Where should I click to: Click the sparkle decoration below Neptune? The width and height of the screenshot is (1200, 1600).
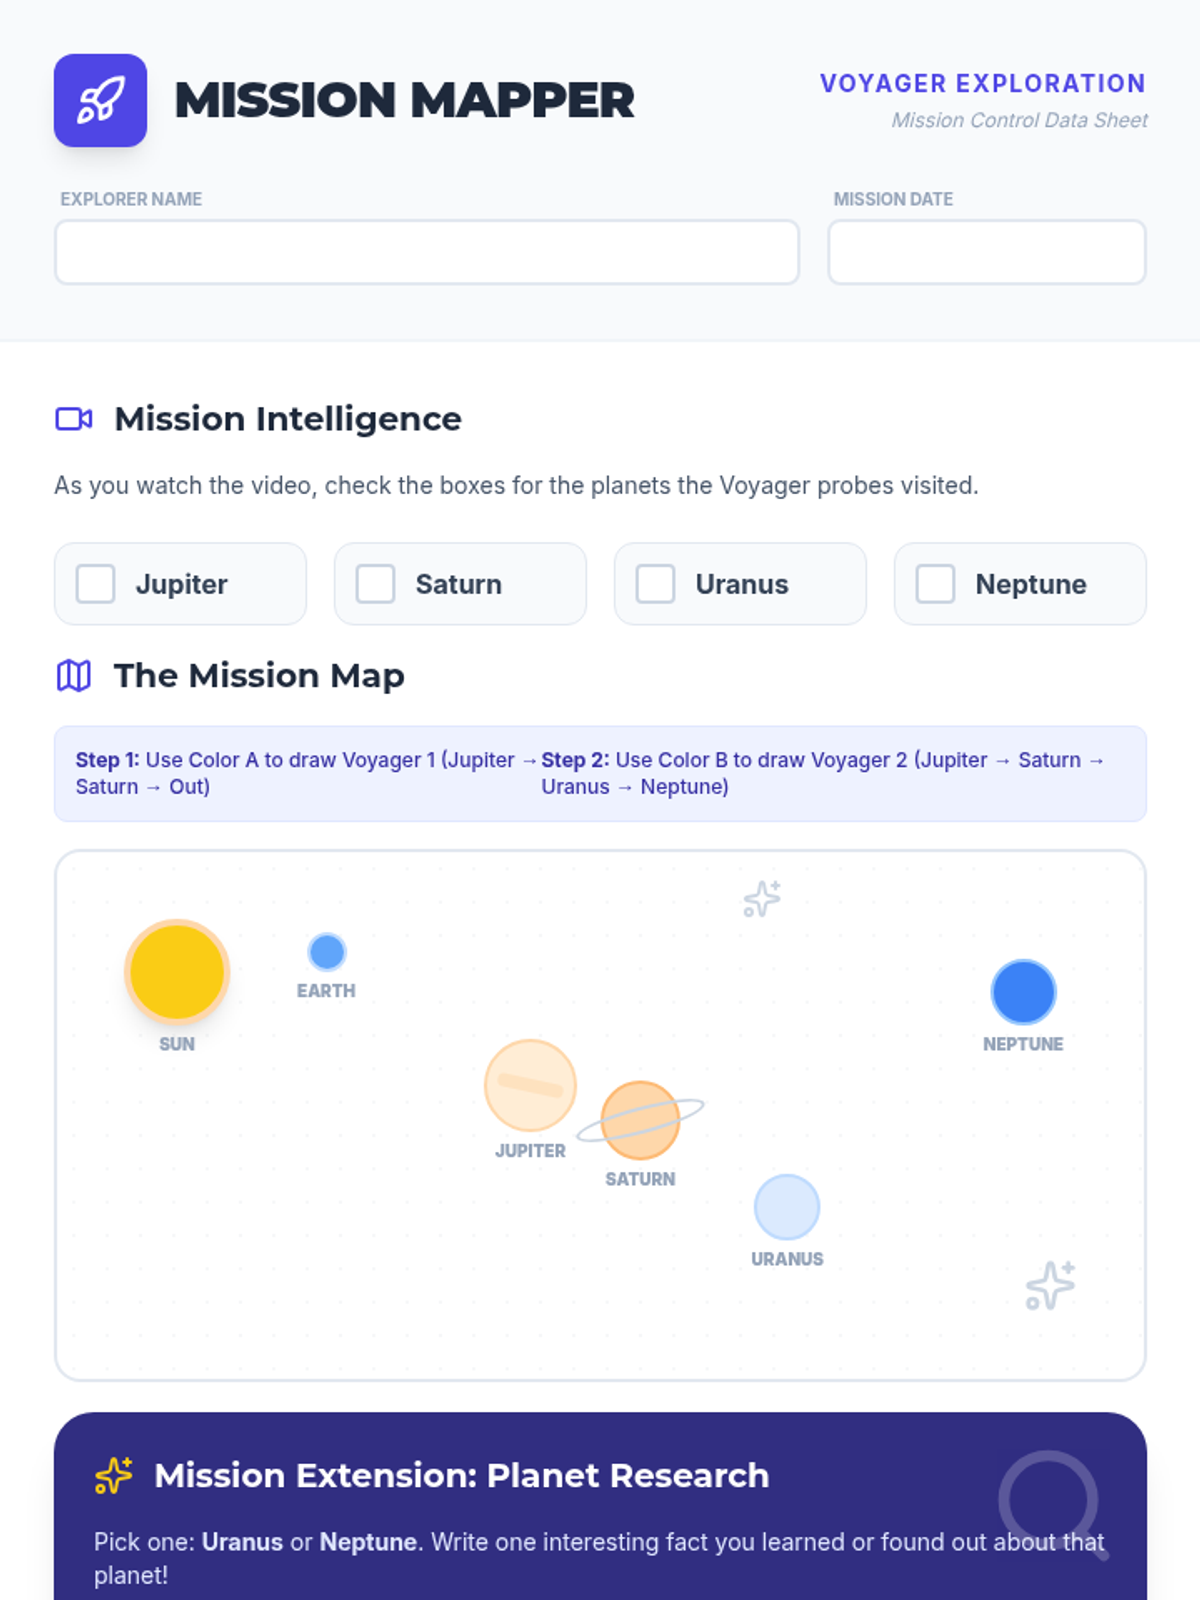1050,1285
